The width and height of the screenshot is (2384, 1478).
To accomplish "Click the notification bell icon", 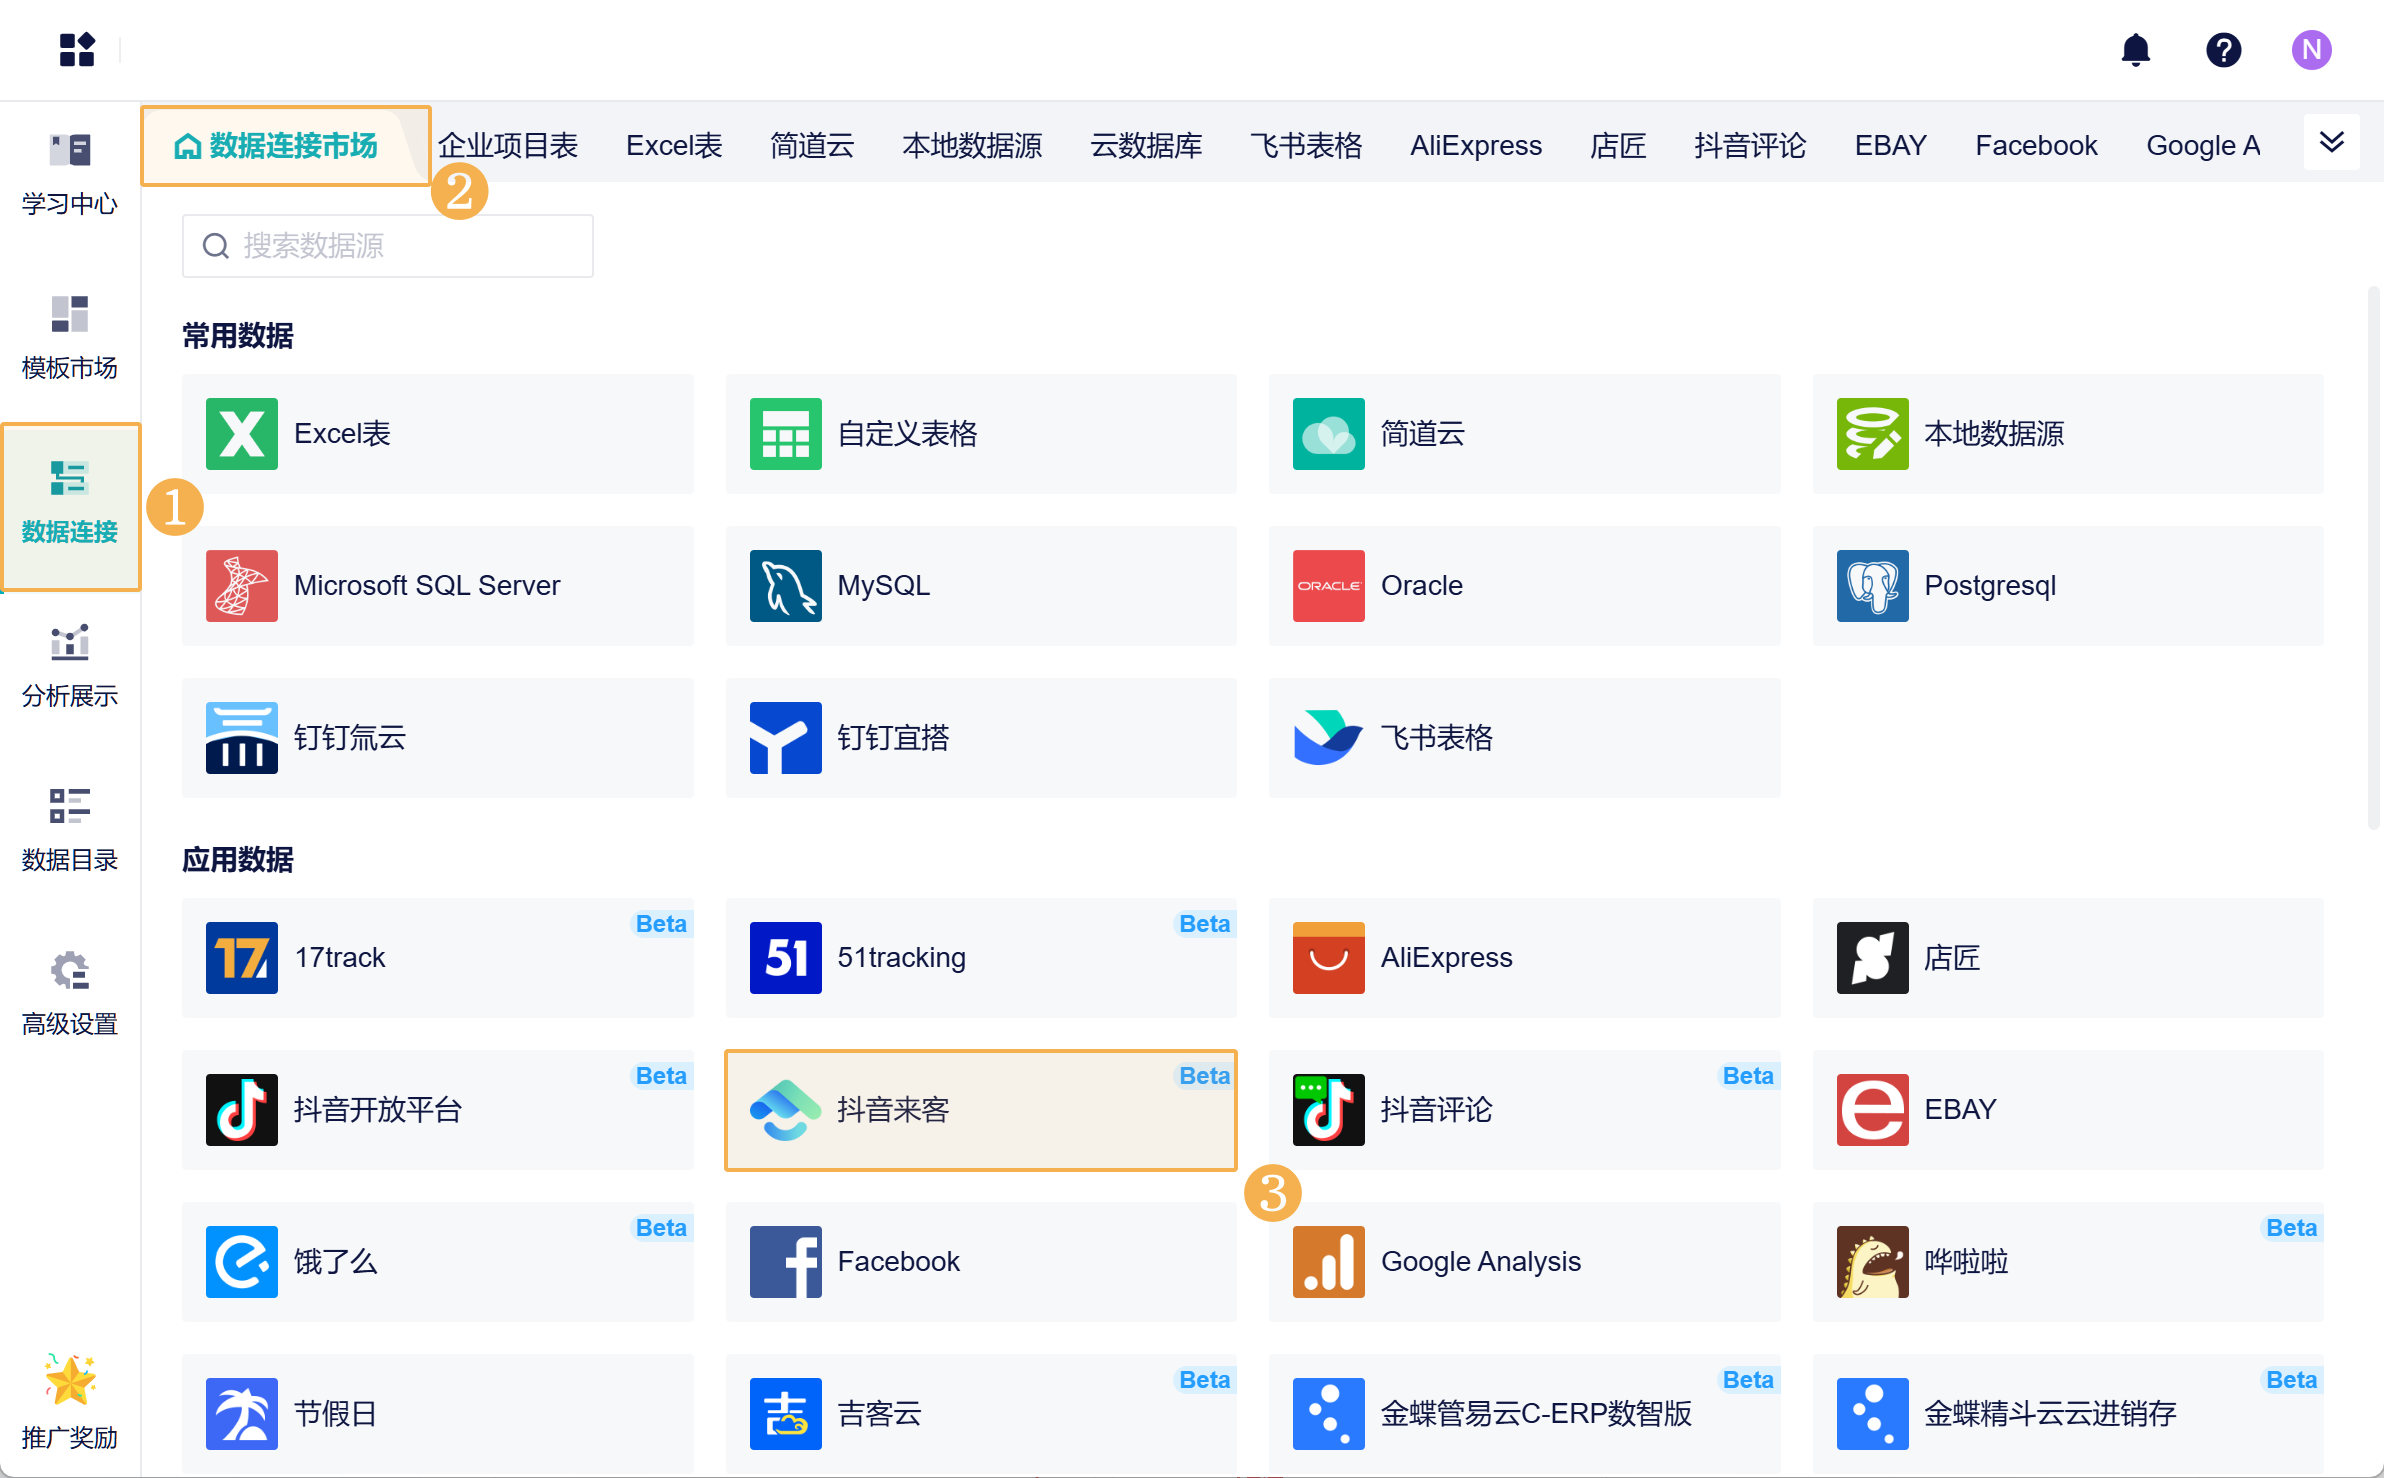I will click(x=2136, y=50).
